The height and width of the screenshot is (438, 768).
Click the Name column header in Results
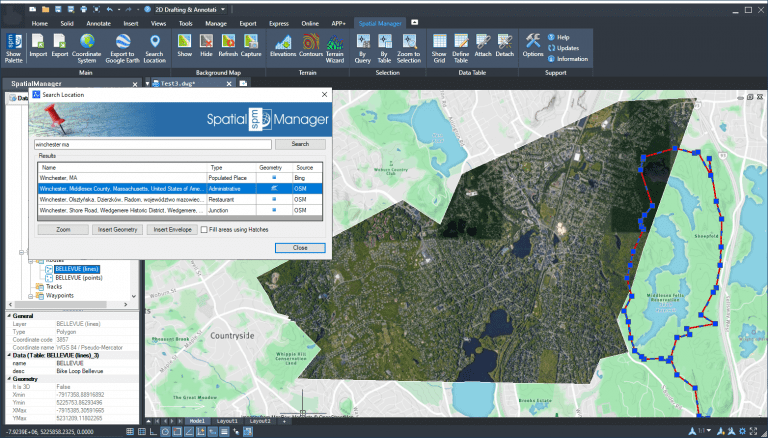[x=122, y=168]
